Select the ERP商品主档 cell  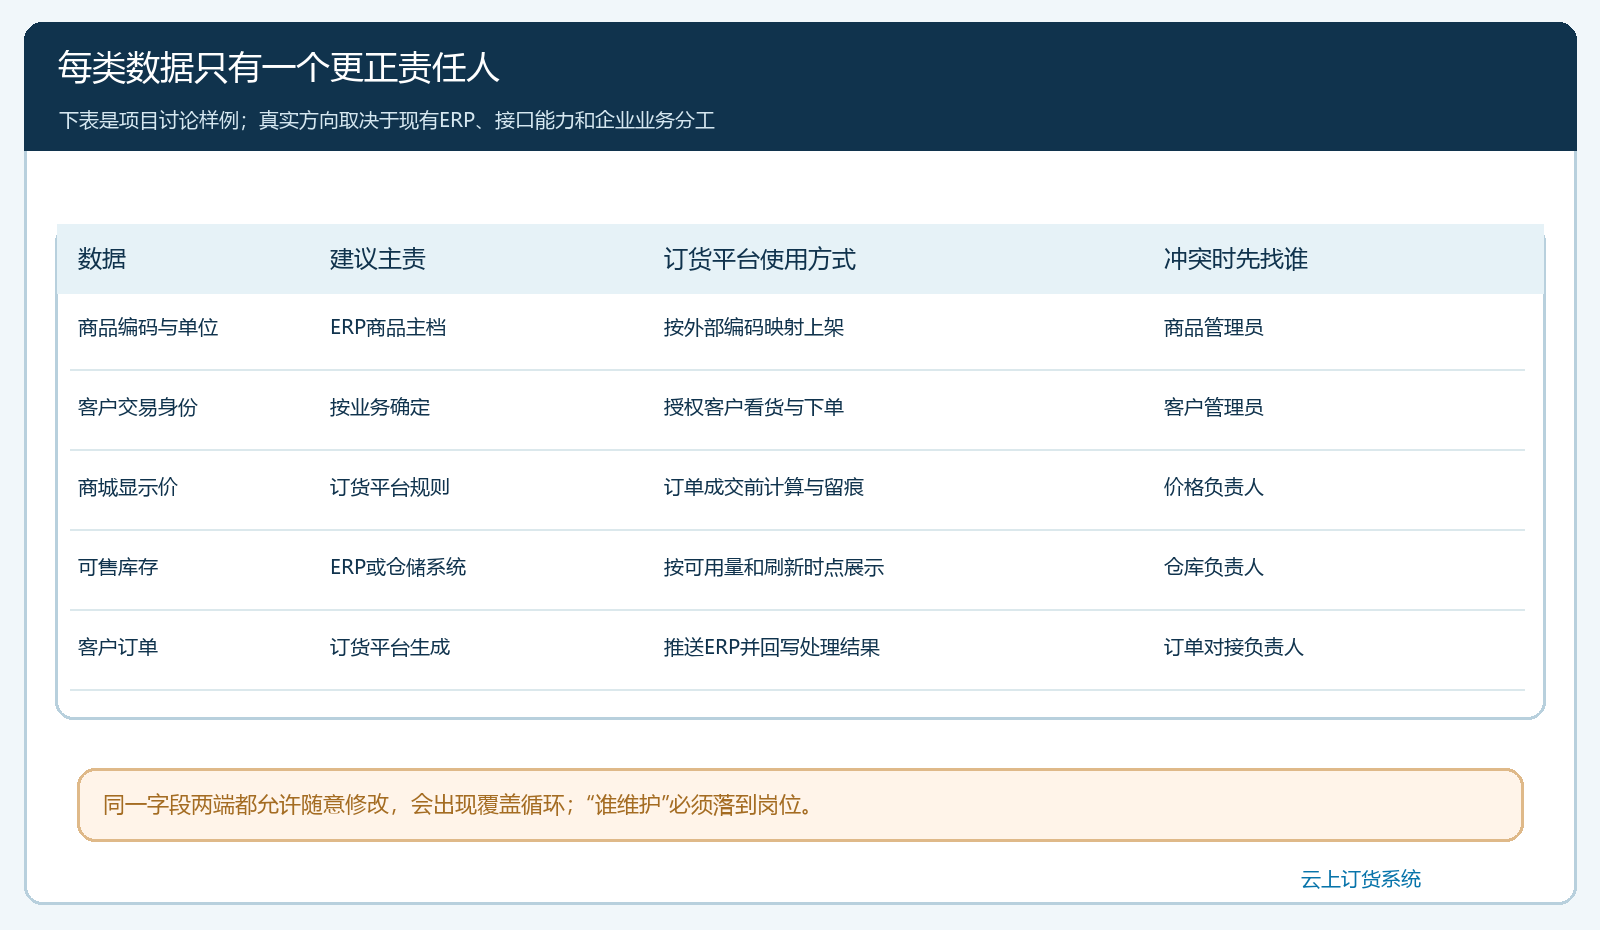point(388,327)
